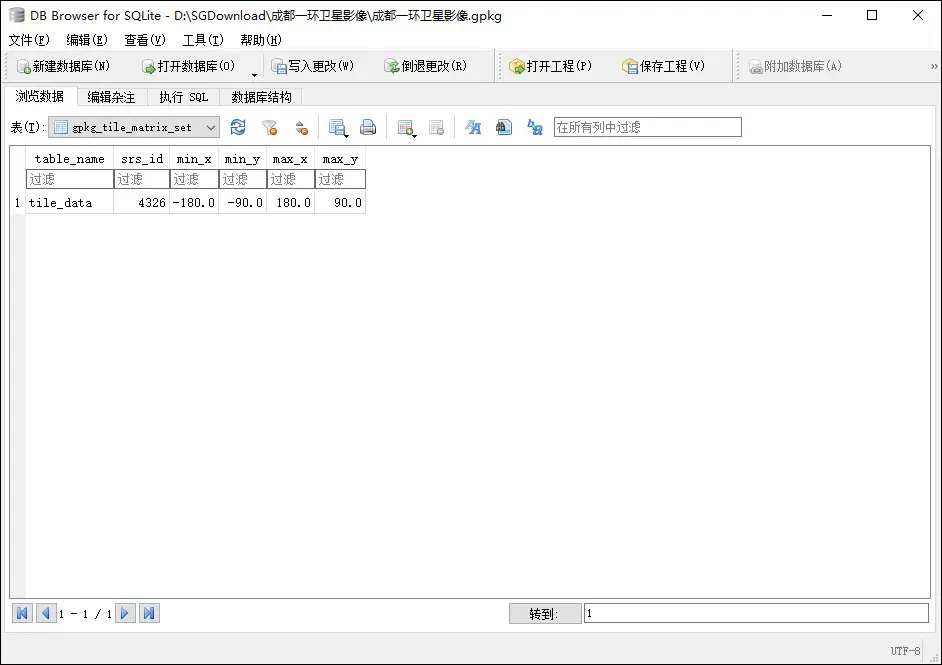Screen dimensions: 942x665
Task: Click the print table icon
Action: pos(368,127)
